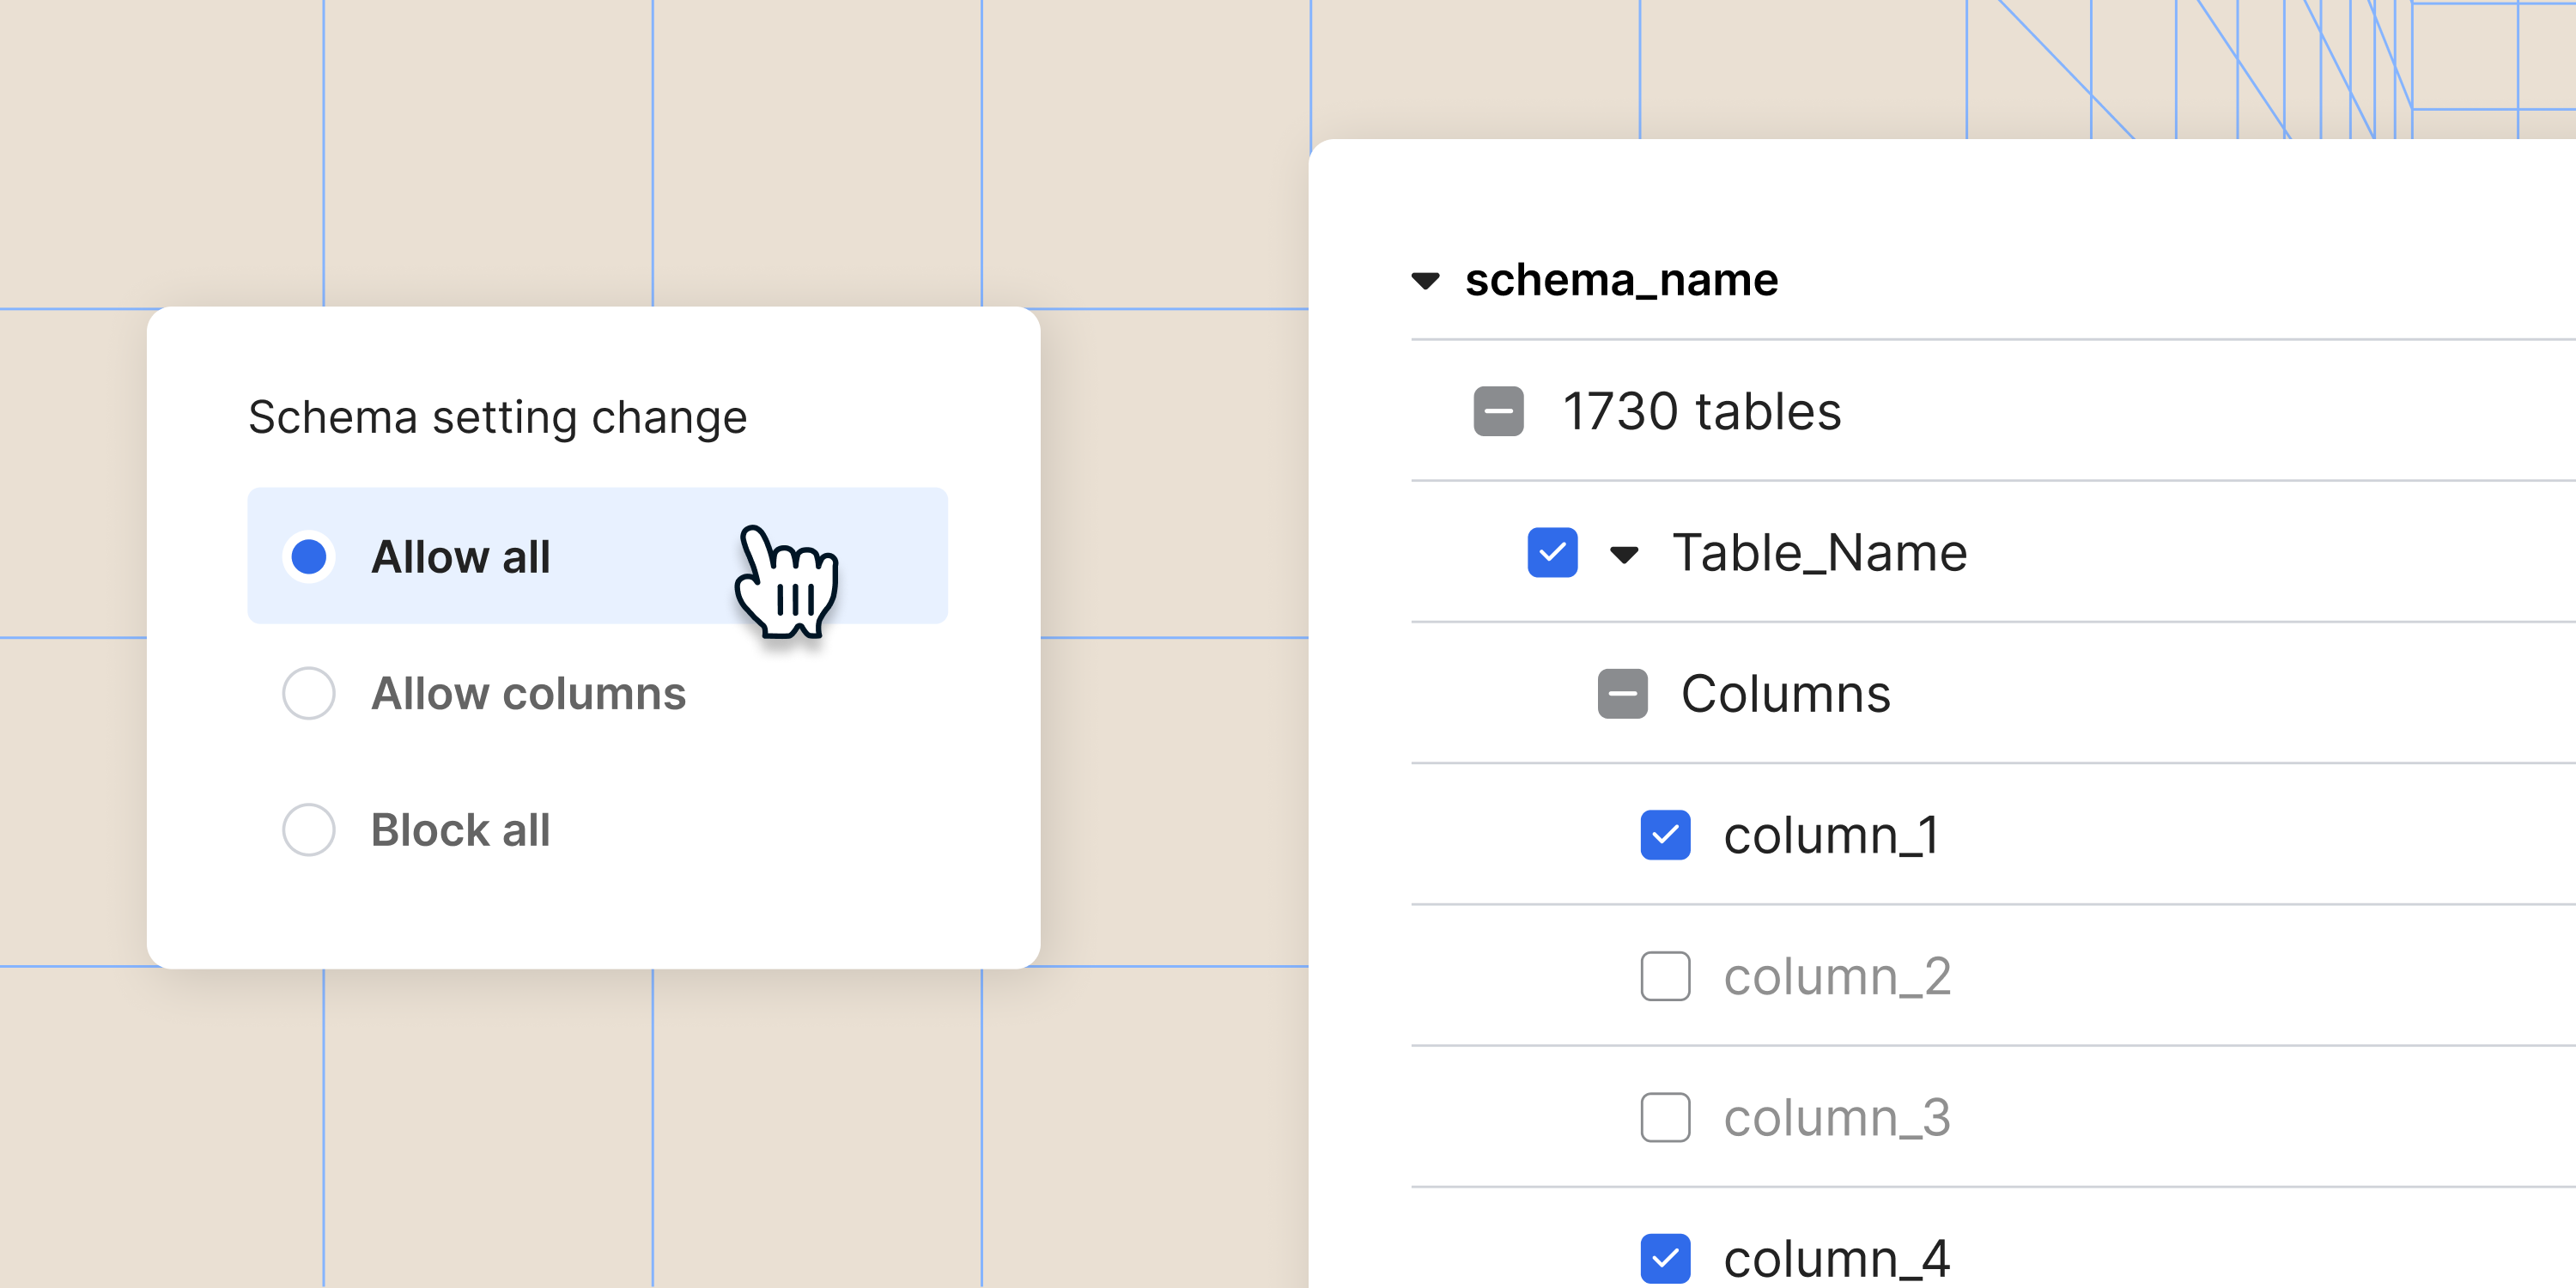Click the Table_Name label text

tap(1820, 553)
